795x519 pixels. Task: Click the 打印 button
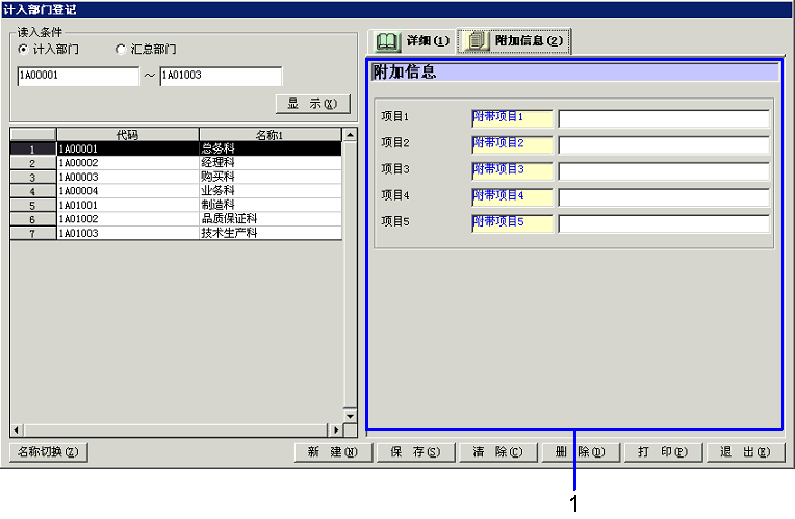pyautogui.click(x=663, y=452)
